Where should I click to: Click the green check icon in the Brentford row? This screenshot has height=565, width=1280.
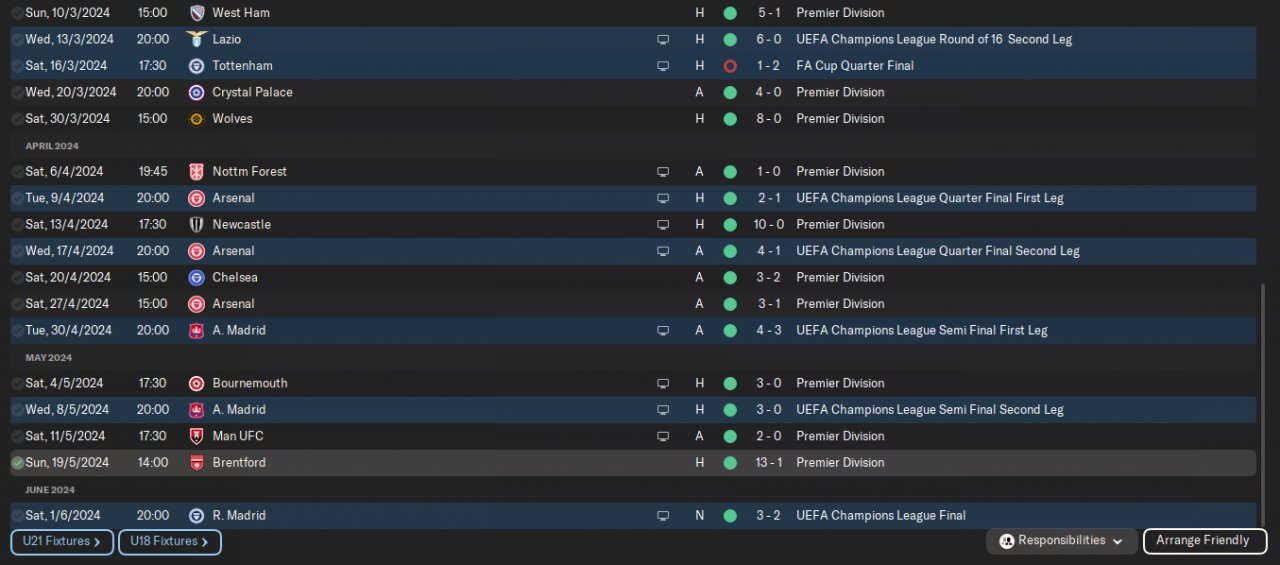[17, 463]
